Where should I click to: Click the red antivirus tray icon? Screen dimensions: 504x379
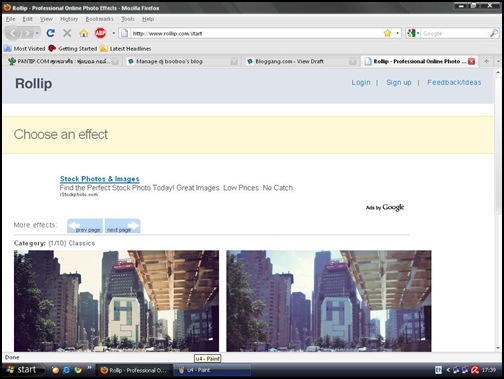tap(475, 370)
